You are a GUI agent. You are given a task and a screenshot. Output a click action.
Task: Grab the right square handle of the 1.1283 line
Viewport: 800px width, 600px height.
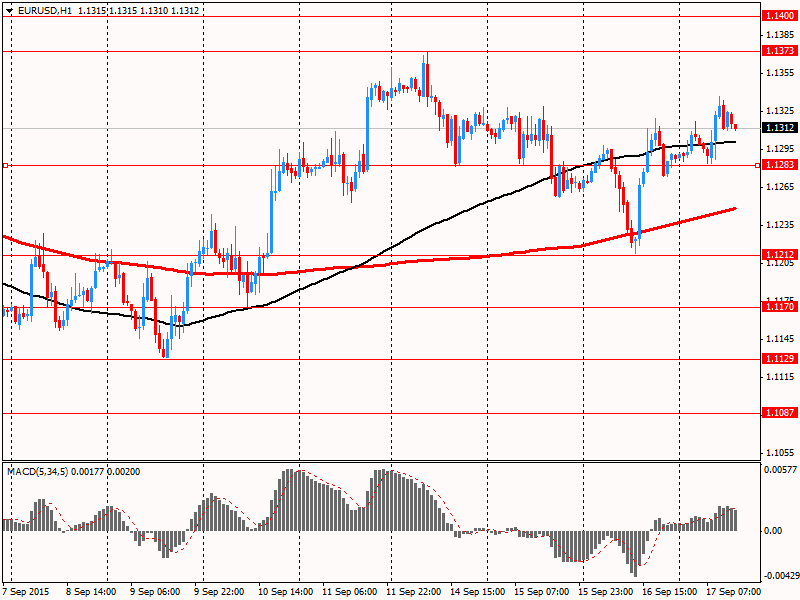757,165
